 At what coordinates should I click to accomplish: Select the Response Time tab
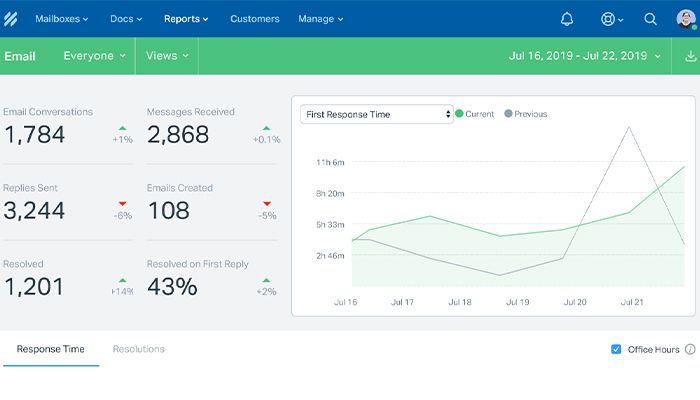click(50, 349)
